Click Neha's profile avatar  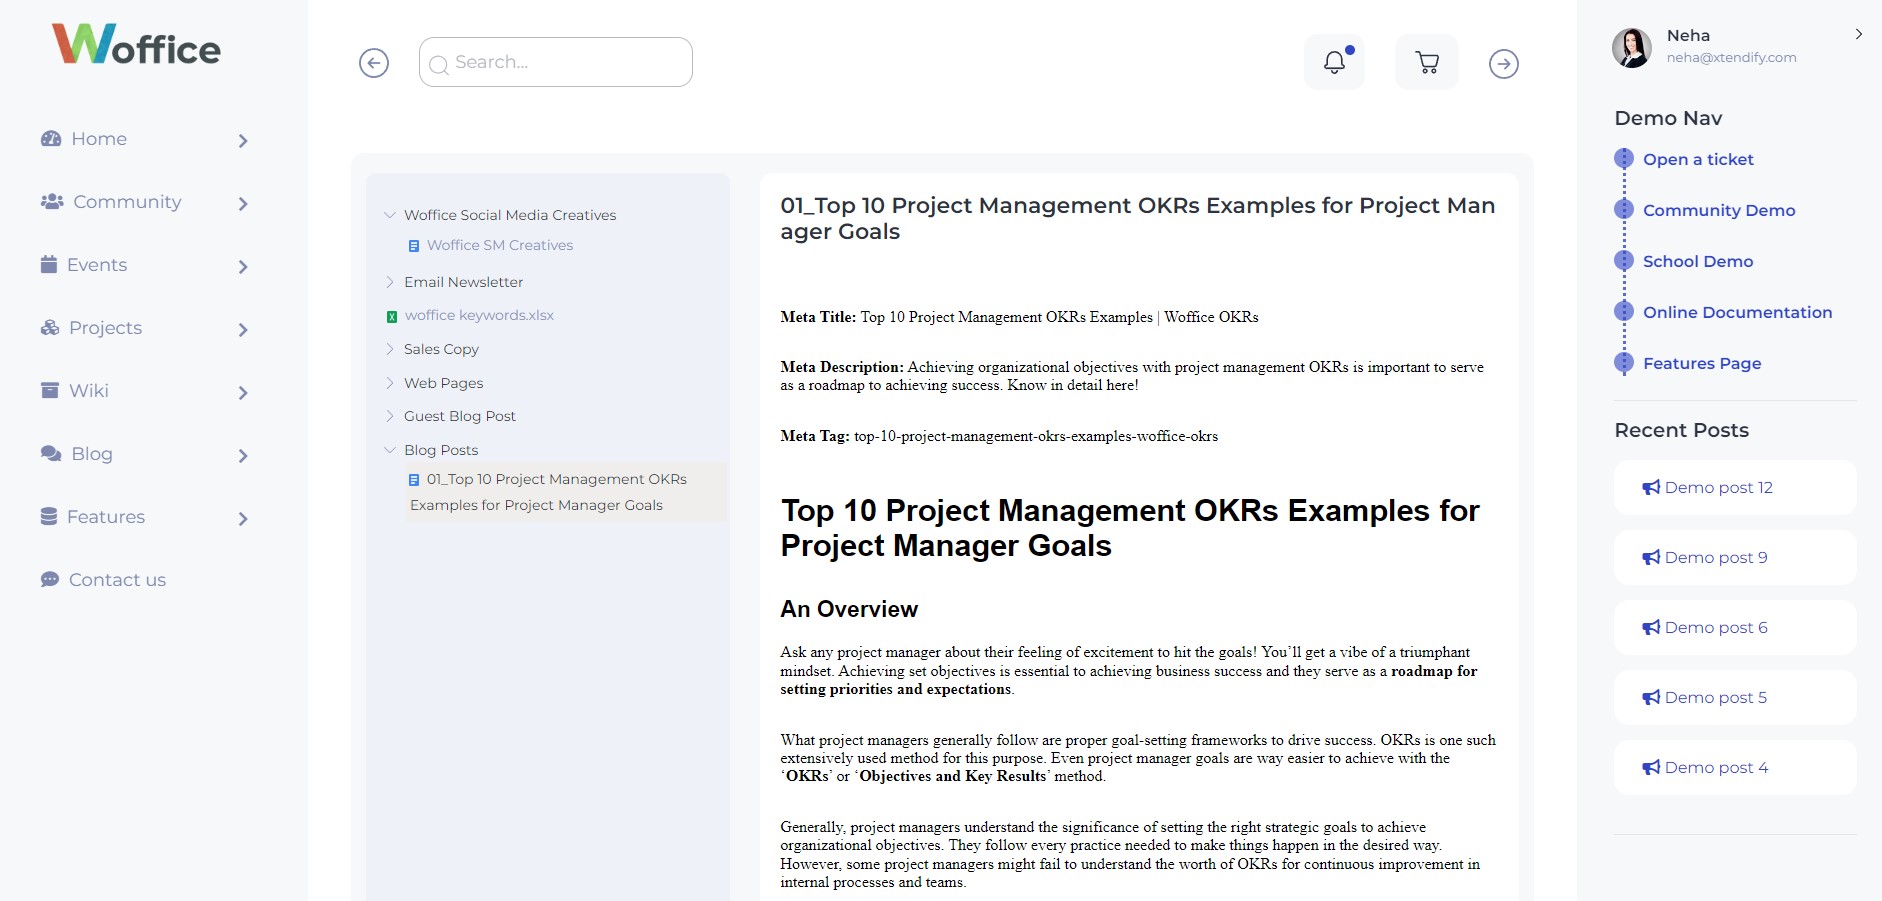[1631, 48]
